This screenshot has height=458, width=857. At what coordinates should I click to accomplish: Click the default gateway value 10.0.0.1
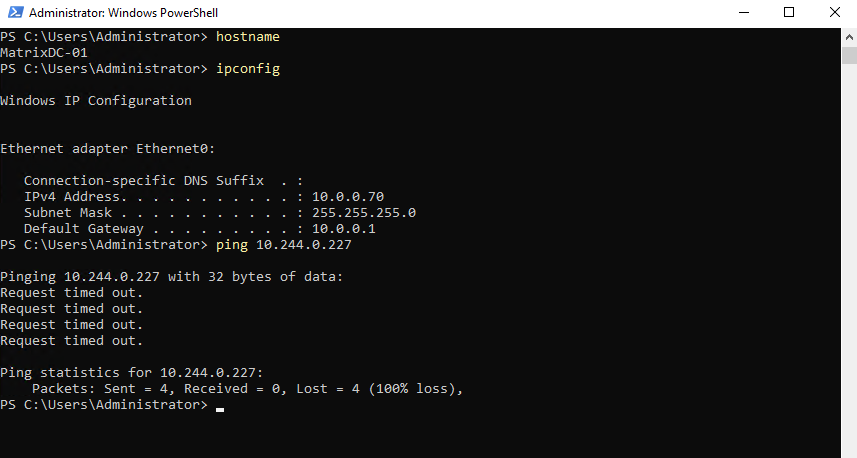(344, 229)
